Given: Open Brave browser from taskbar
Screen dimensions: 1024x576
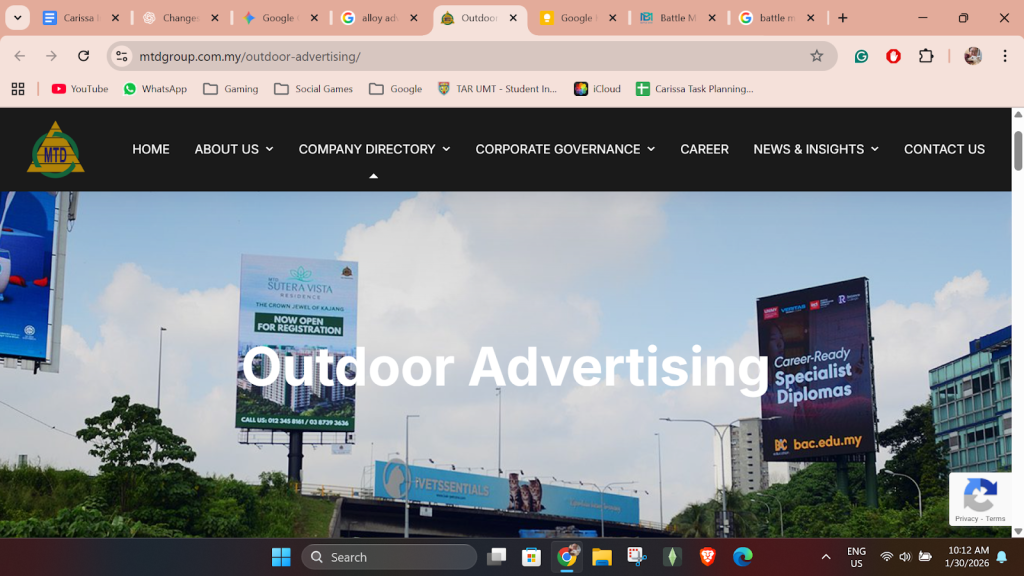Looking at the screenshot, I should 707,557.
